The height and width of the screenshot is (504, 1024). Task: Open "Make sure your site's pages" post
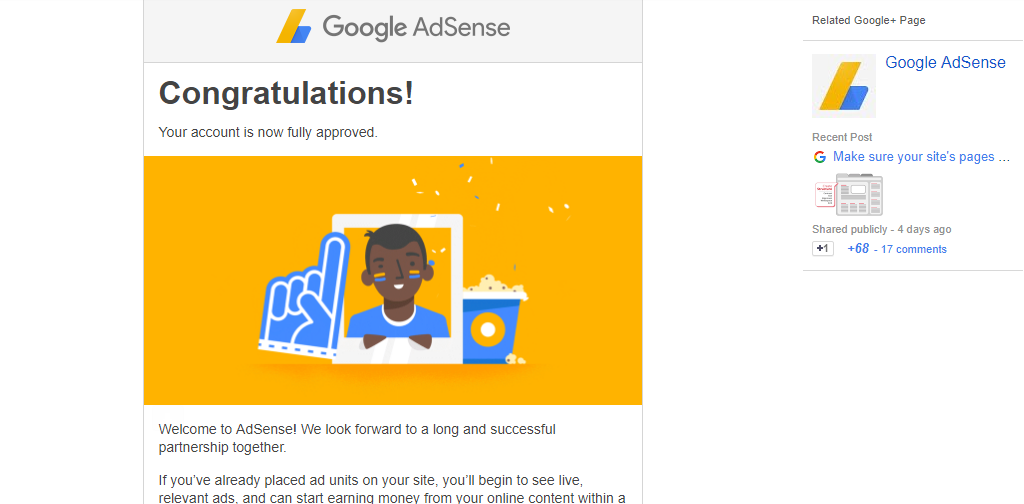pos(921,157)
